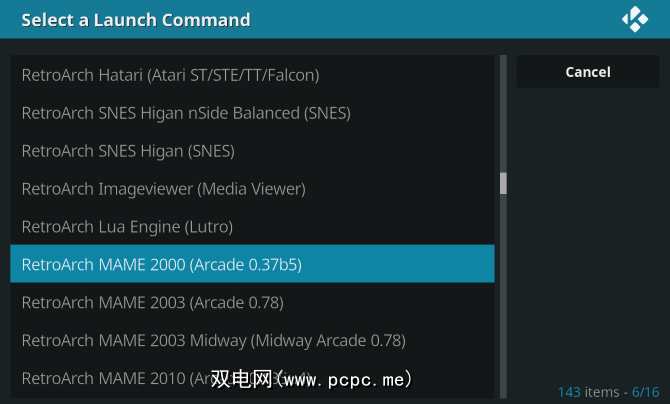Click the Kodi logo icon

(635, 19)
